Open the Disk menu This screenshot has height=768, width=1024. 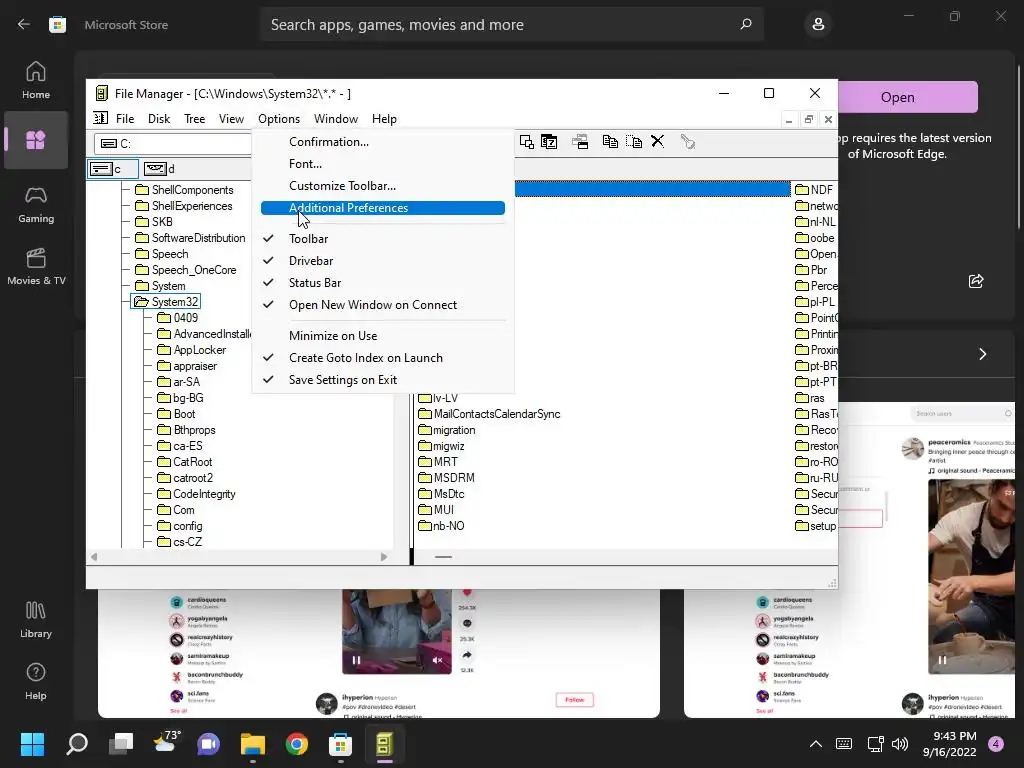tap(159, 119)
